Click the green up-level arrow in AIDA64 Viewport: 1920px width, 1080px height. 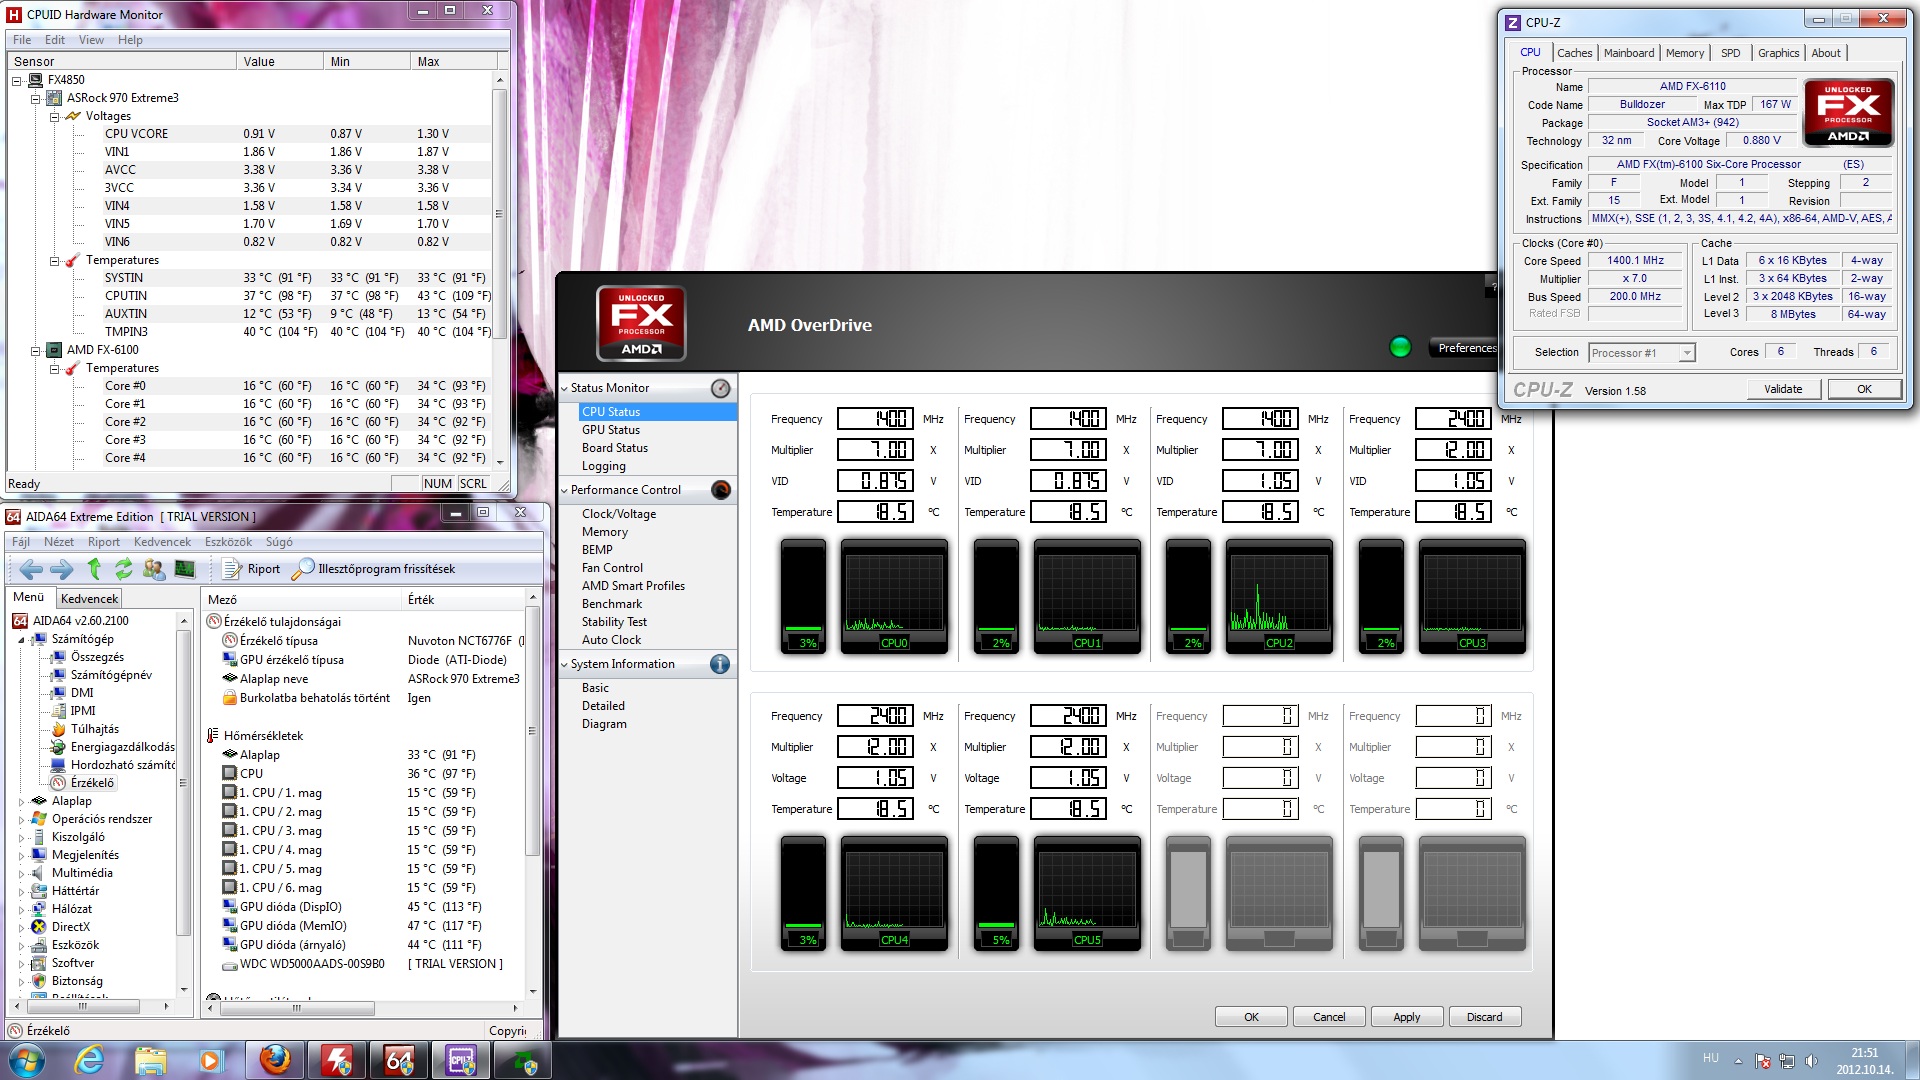click(94, 569)
